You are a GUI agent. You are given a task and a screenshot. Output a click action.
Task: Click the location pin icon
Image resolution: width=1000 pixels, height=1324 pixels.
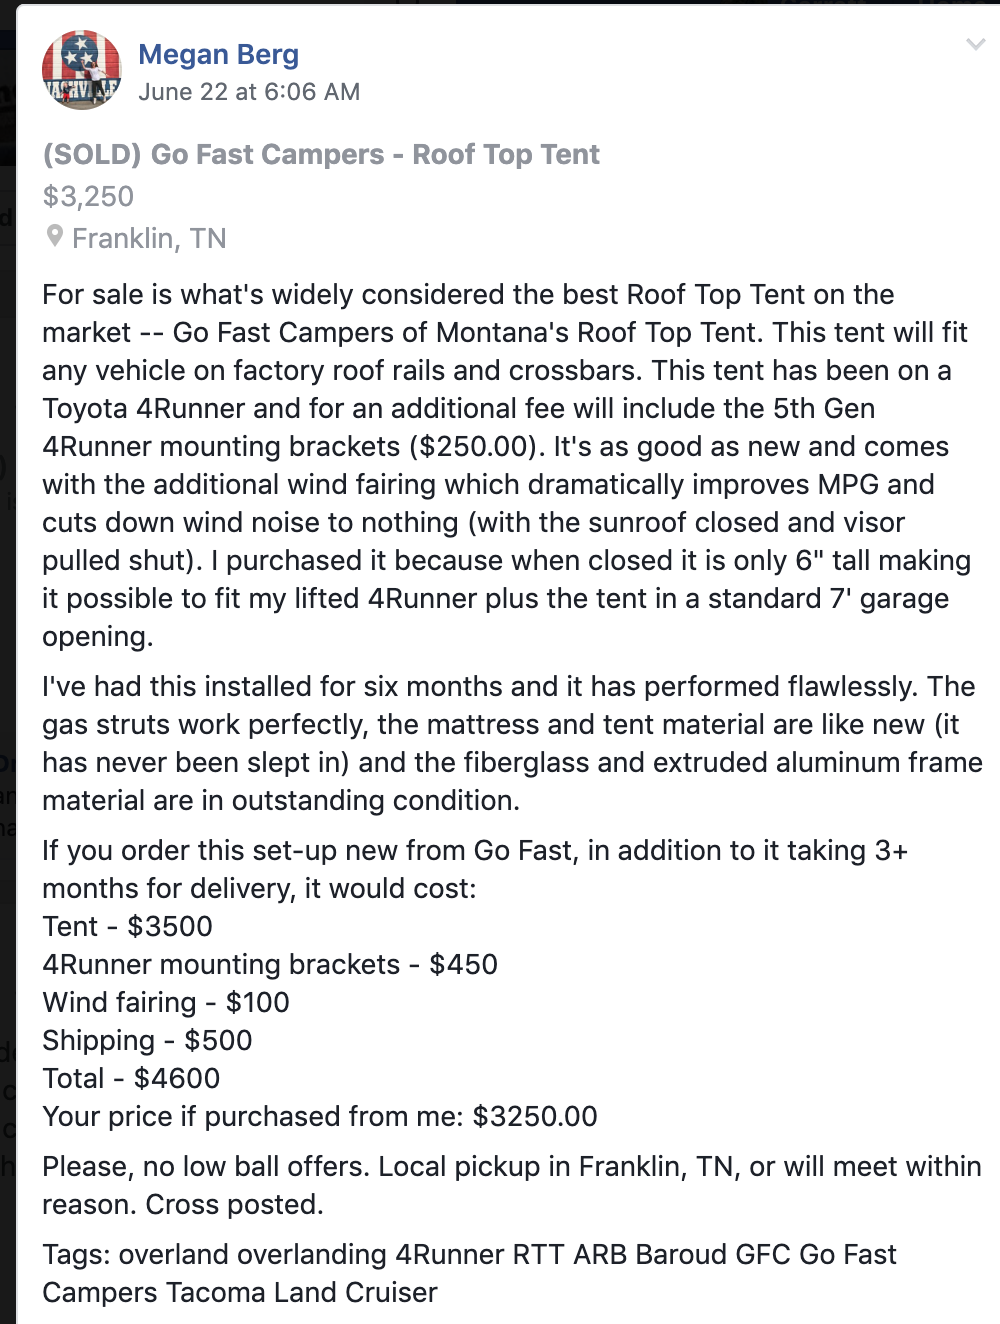click(x=55, y=237)
